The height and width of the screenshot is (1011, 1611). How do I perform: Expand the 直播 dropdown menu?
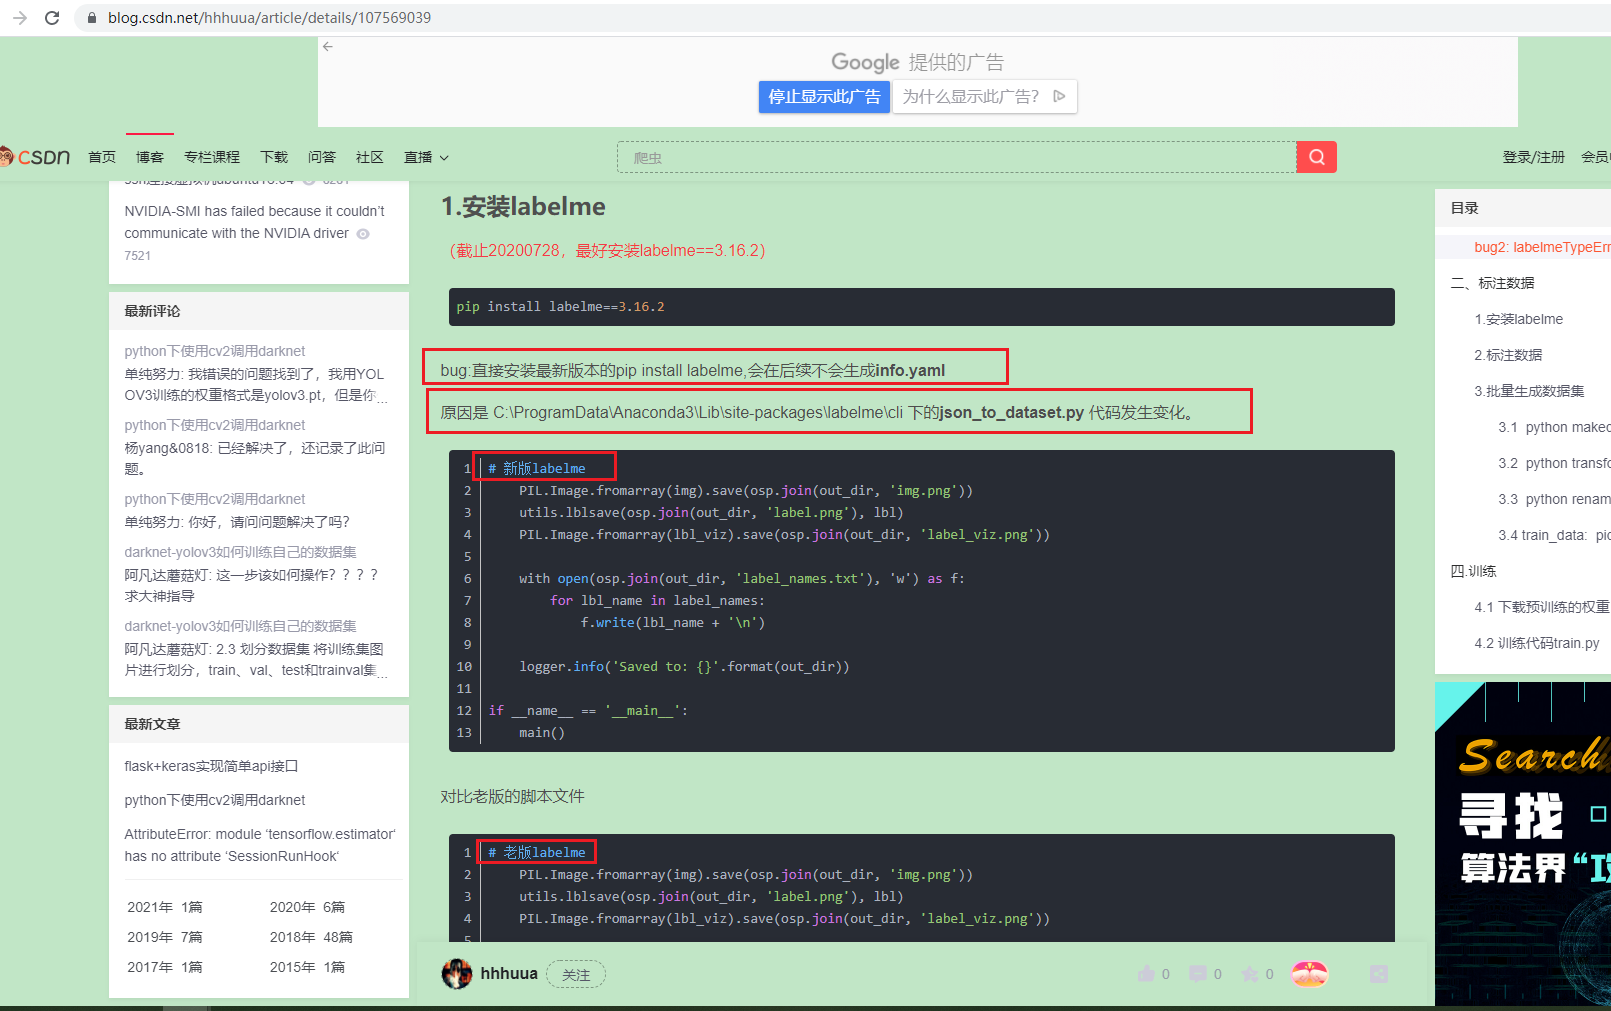click(x=427, y=157)
